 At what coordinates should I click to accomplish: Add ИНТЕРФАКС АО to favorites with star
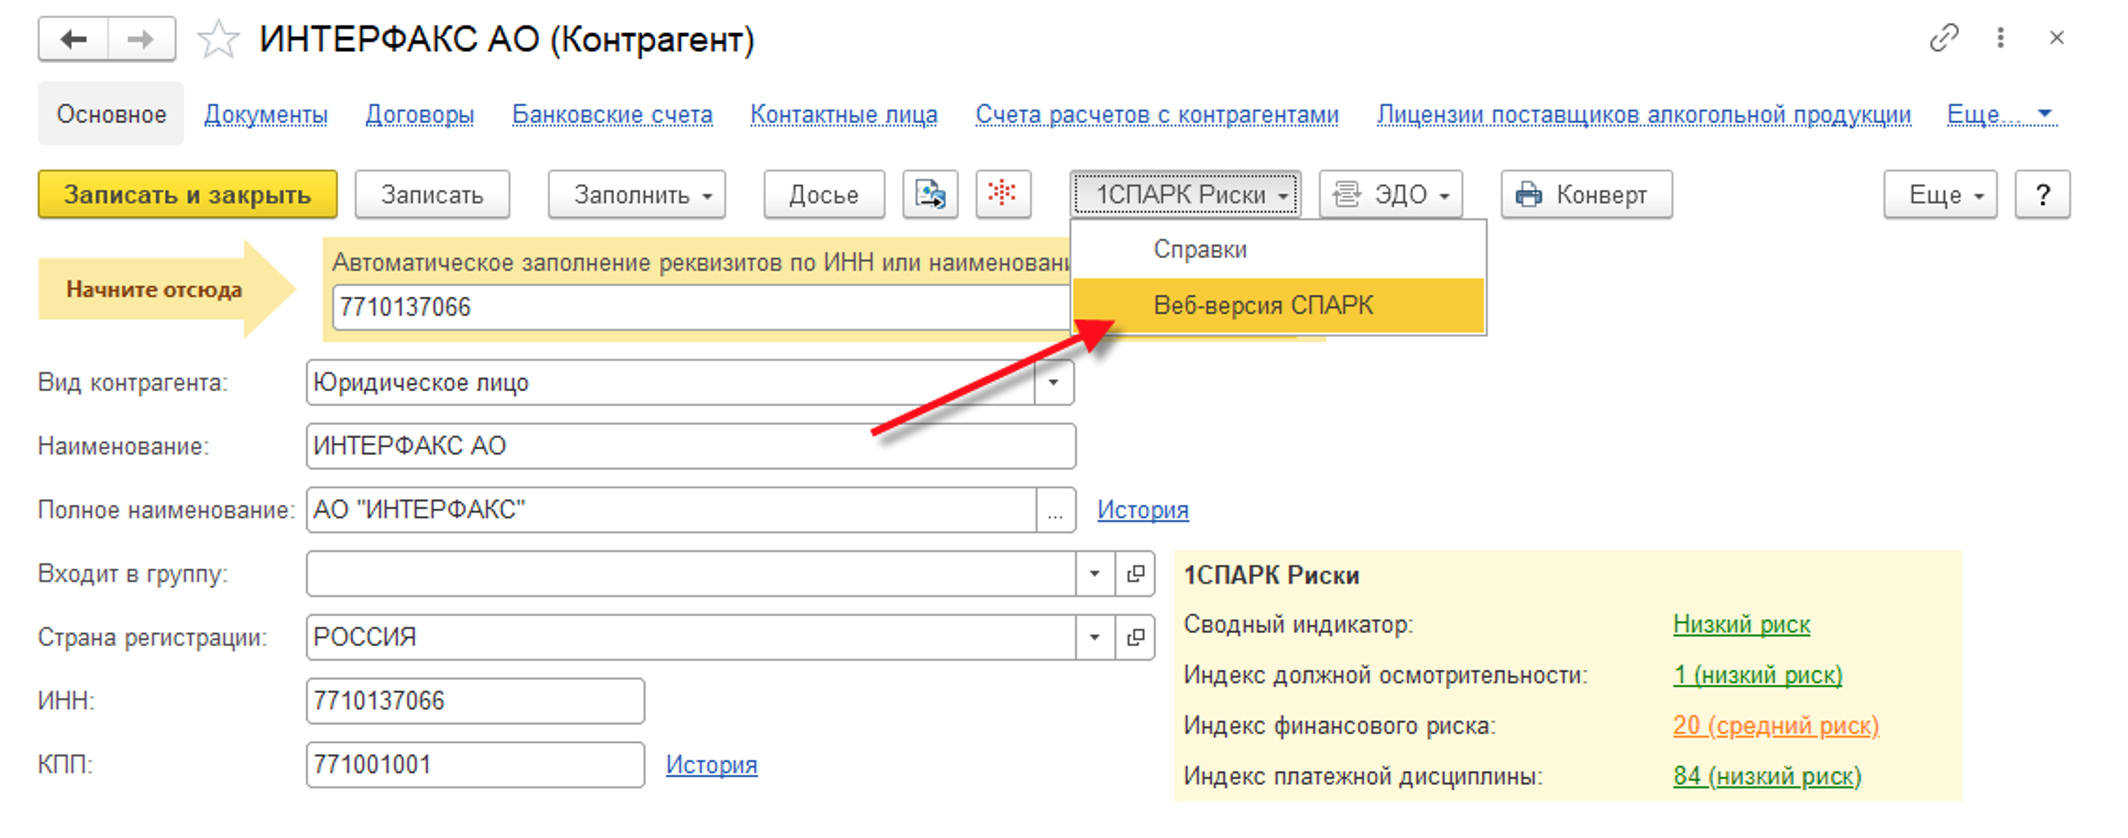click(x=218, y=40)
